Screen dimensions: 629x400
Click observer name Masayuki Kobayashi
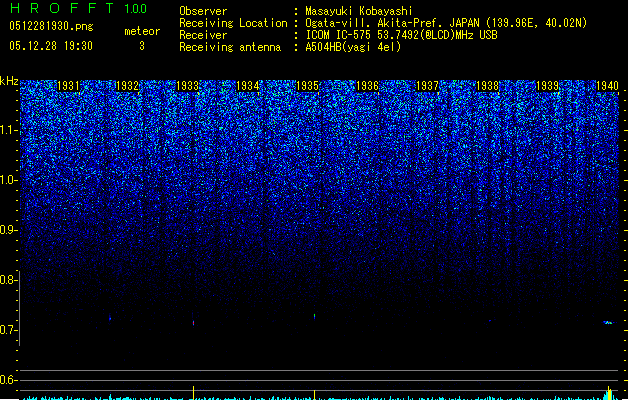click(359, 11)
